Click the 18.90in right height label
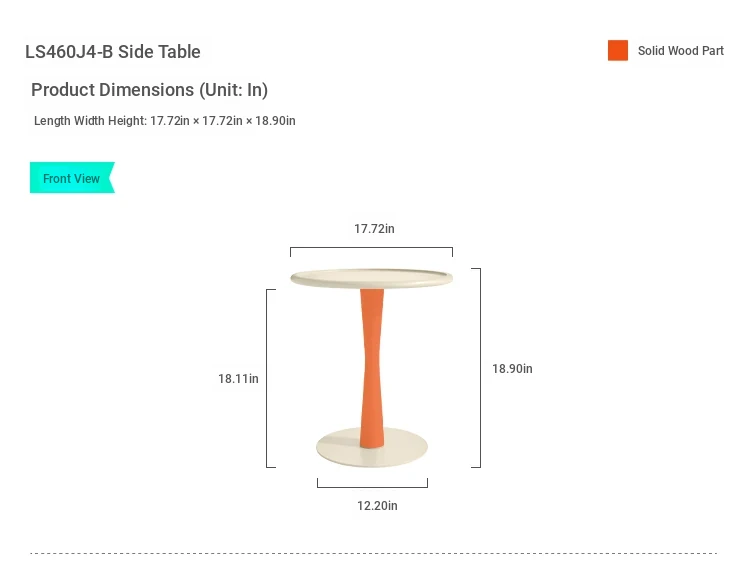 click(512, 369)
